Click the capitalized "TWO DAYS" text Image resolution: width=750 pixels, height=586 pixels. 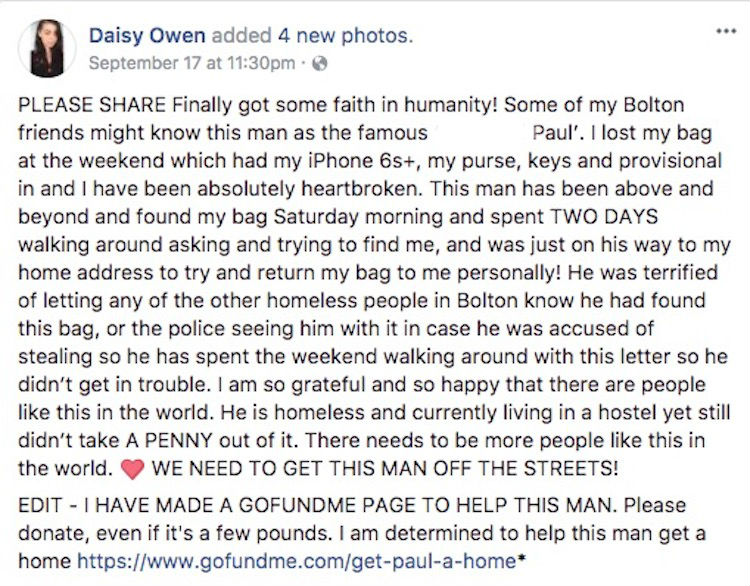604,217
